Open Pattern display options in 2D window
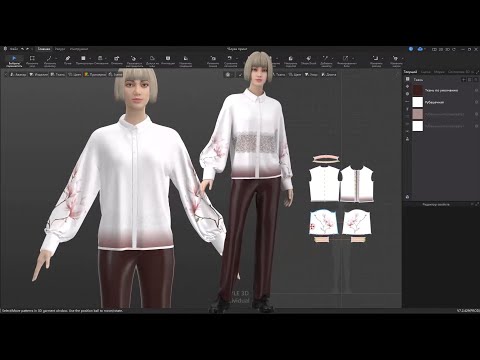The width and height of the screenshot is (480, 360). [x=312, y=75]
